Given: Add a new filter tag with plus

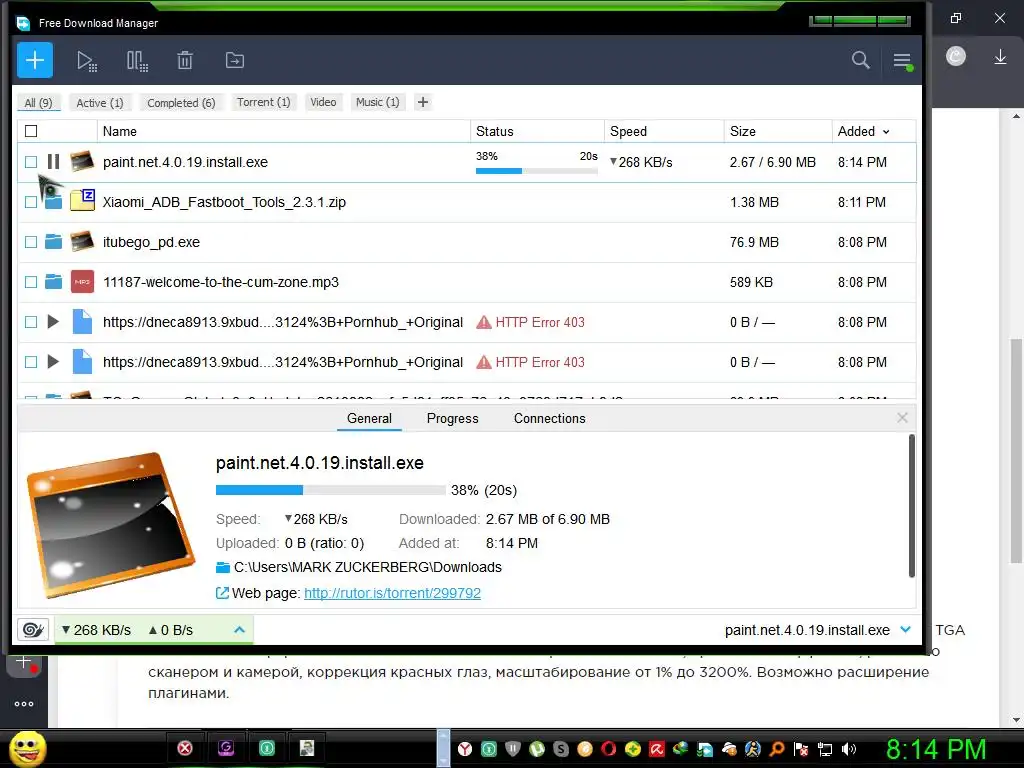Looking at the screenshot, I should point(423,102).
